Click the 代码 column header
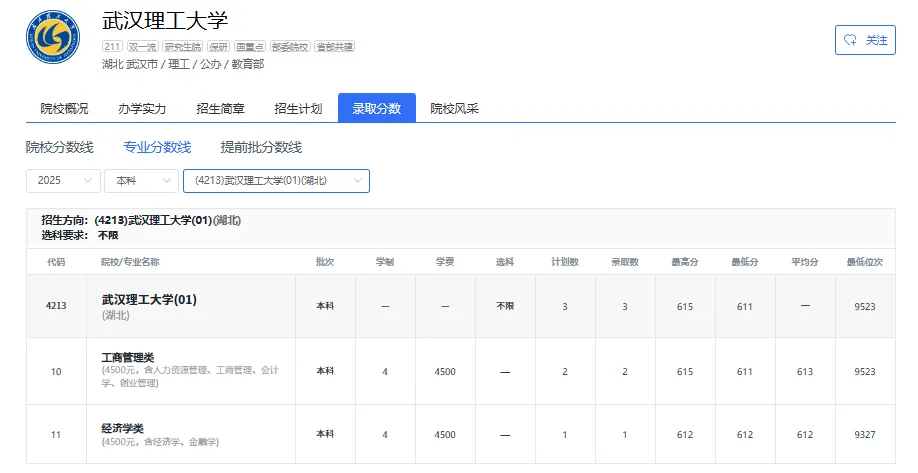This screenshot has width=918, height=473. pyautogui.click(x=56, y=262)
